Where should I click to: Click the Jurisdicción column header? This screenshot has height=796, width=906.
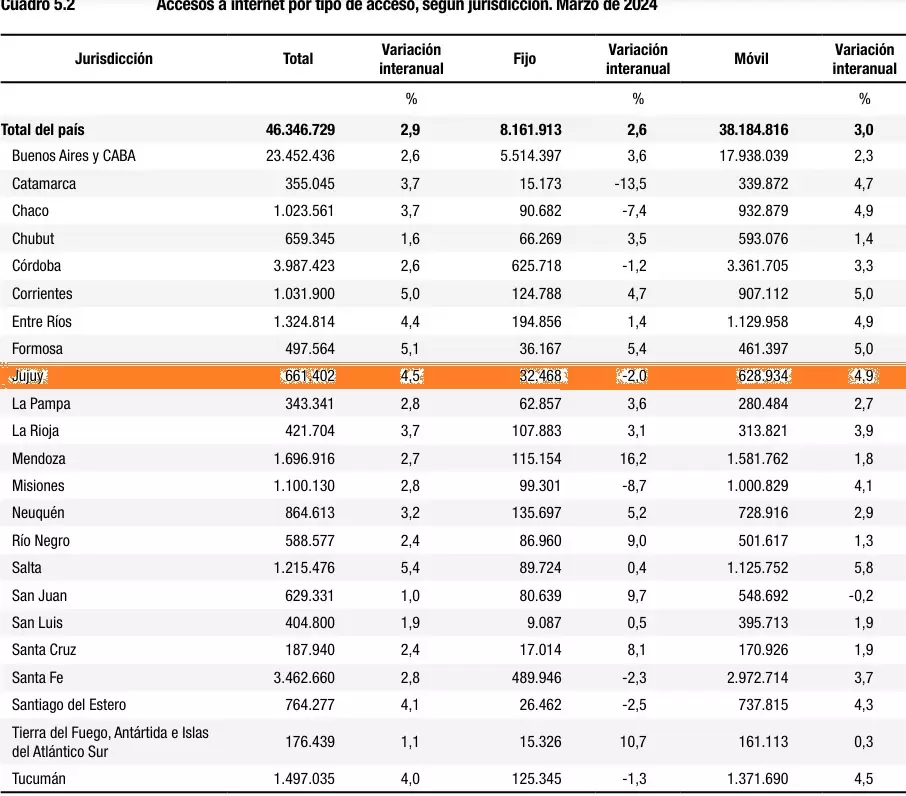(x=114, y=58)
